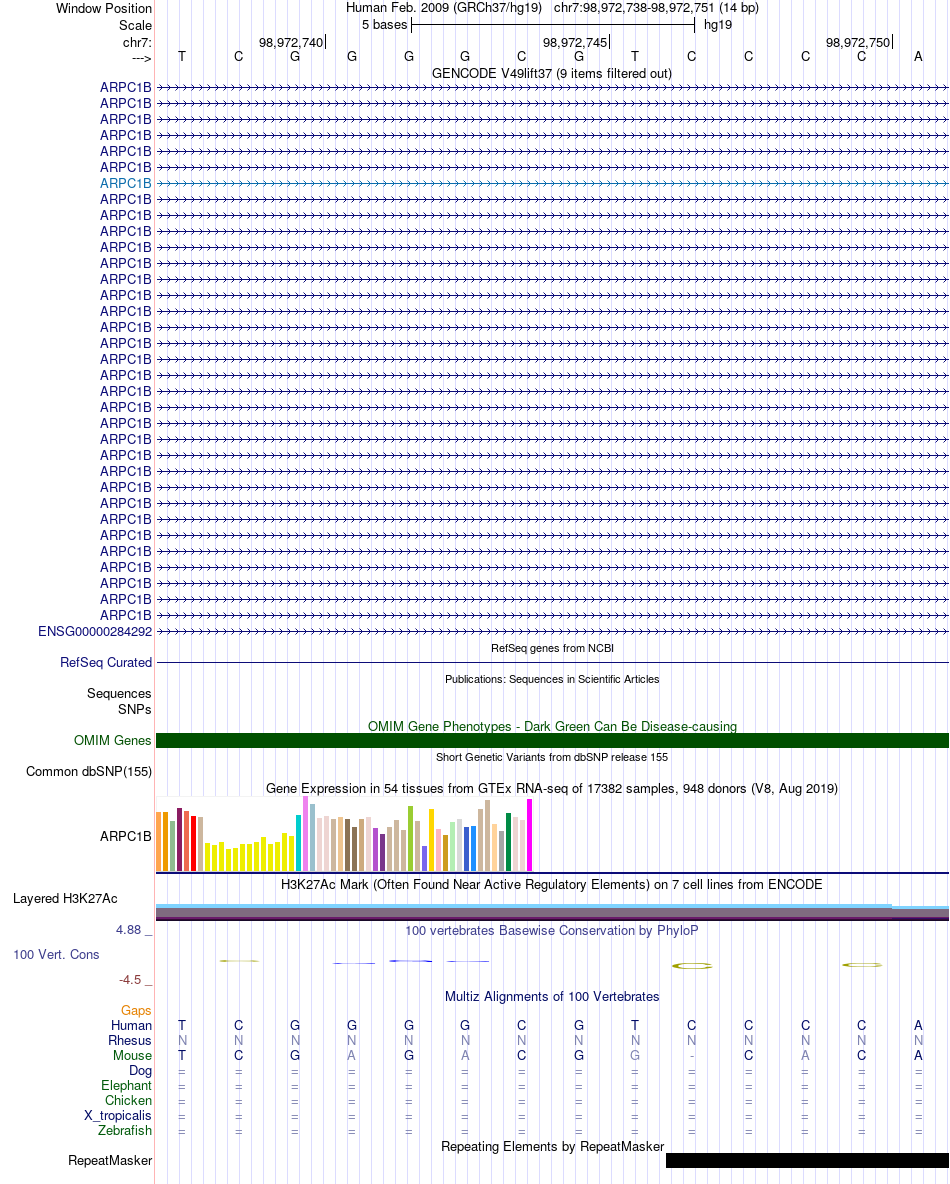Click the Elephant alignment row label

(x=126, y=1085)
